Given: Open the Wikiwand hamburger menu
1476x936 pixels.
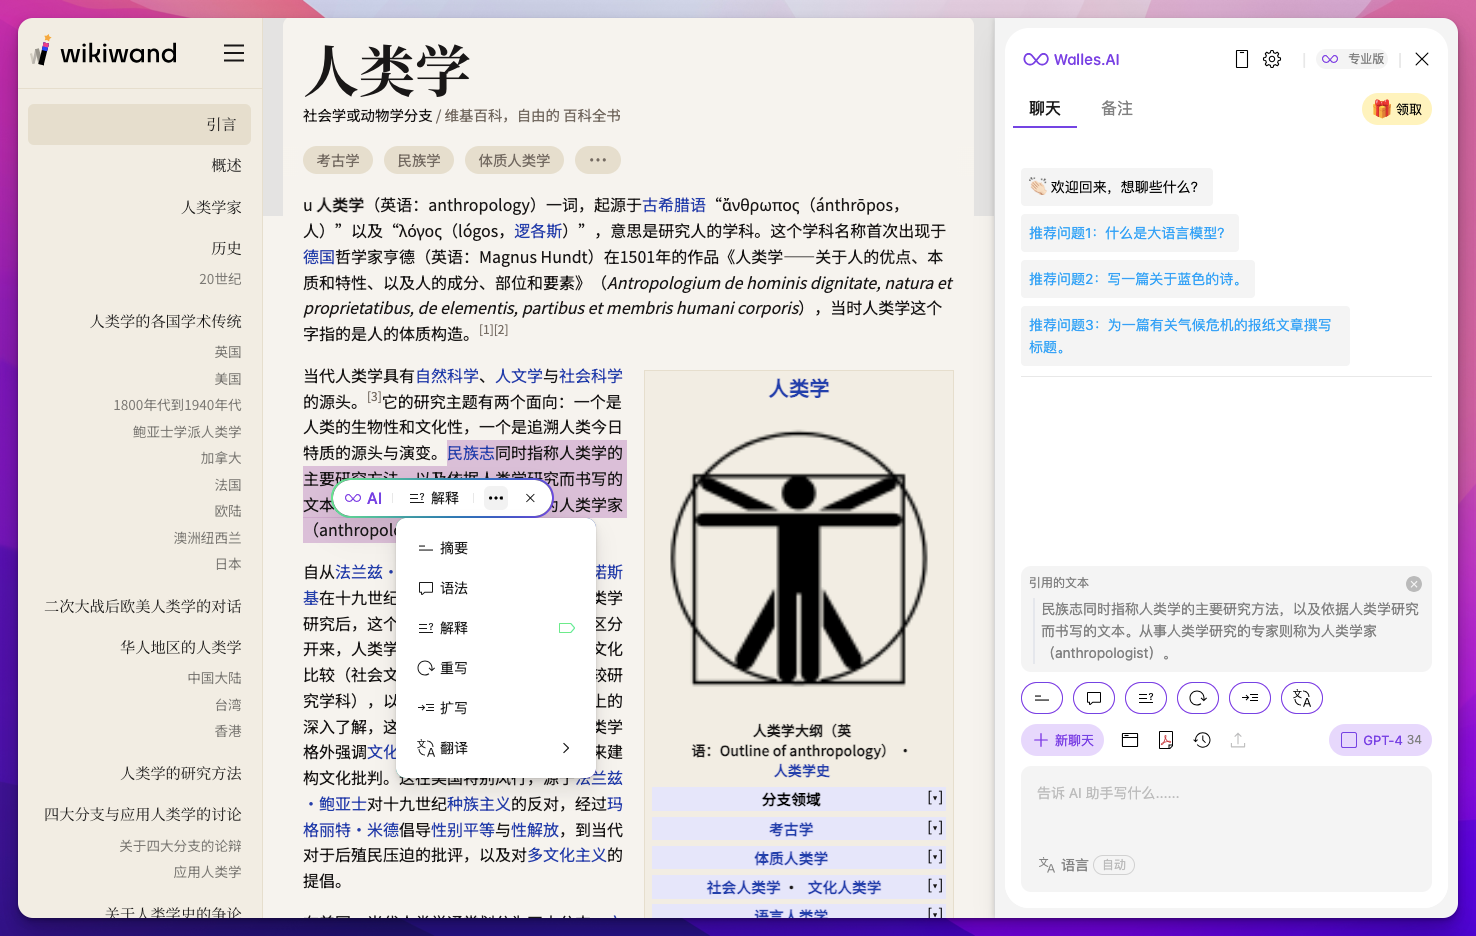Looking at the screenshot, I should click(x=234, y=53).
